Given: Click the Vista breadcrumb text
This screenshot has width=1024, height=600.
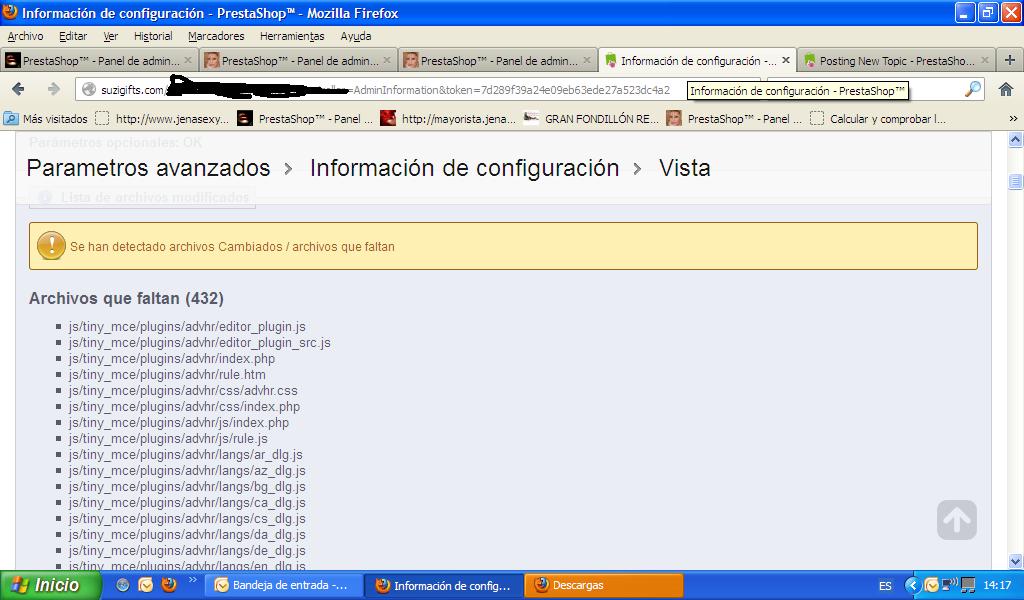Looking at the screenshot, I should tap(684, 168).
